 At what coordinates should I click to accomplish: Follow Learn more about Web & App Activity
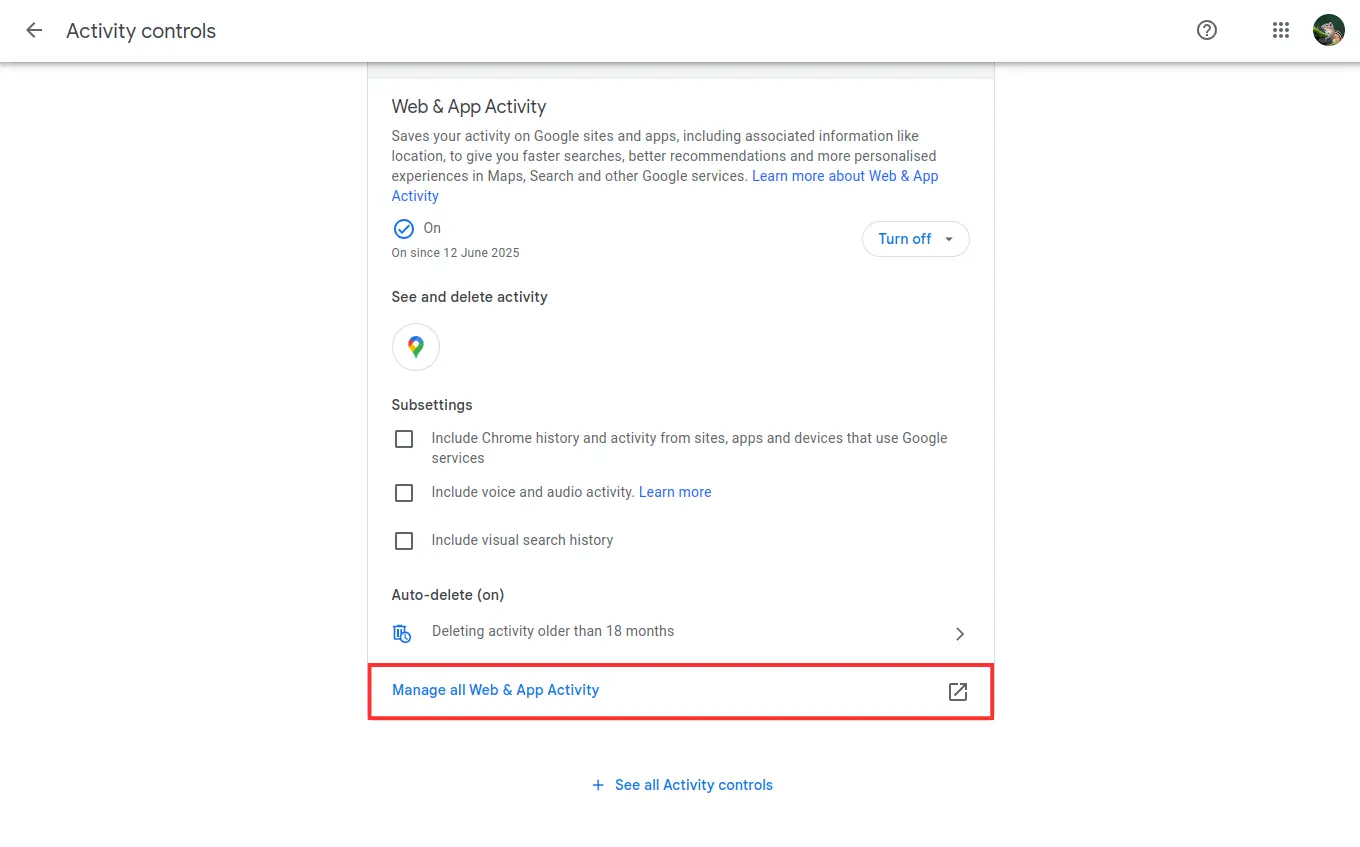pos(845,176)
